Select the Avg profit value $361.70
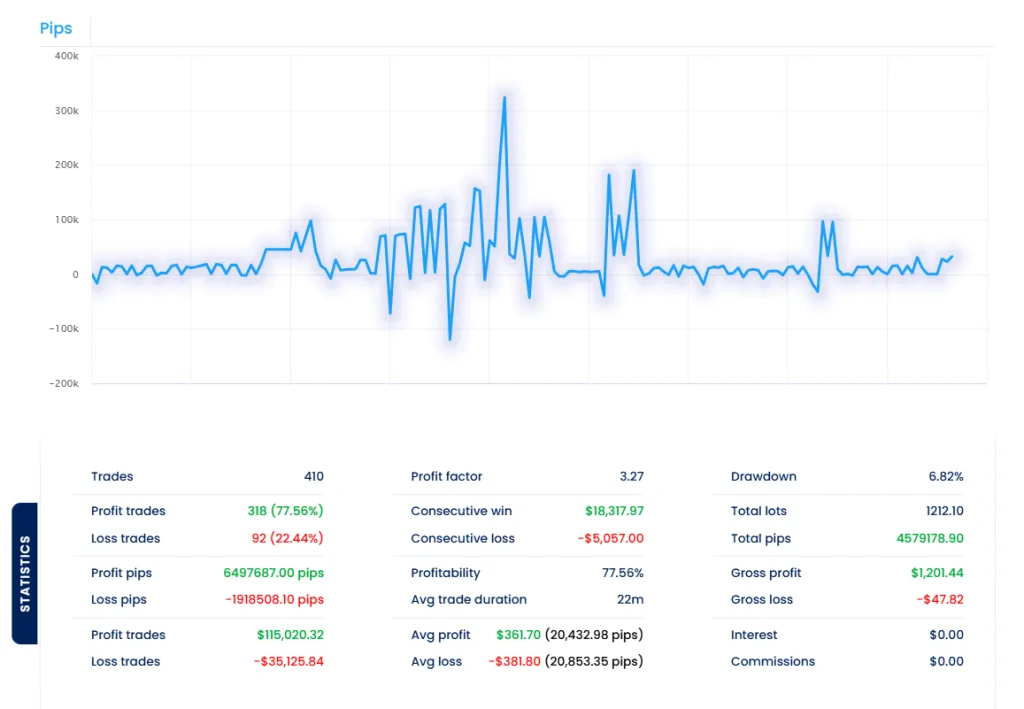Image resolution: width=1024 pixels, height=709 pixels. coord(518,635)
